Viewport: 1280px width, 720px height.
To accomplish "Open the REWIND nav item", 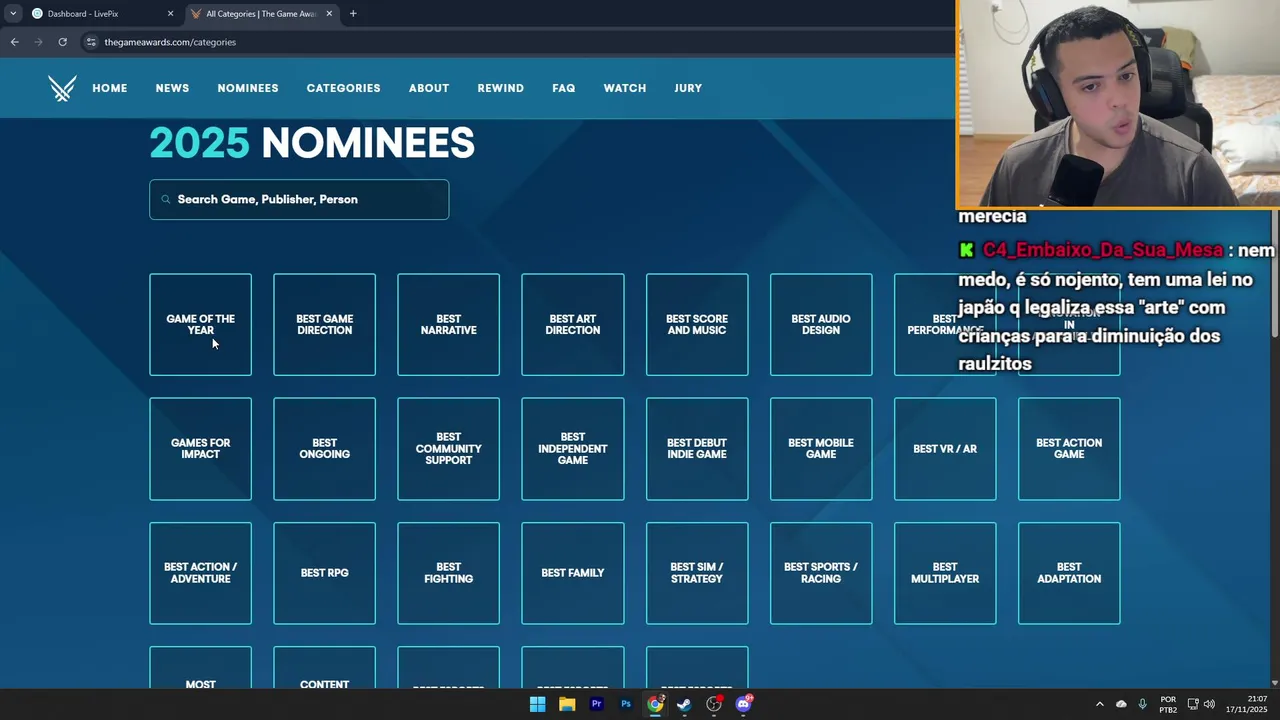I will point(500,88).
